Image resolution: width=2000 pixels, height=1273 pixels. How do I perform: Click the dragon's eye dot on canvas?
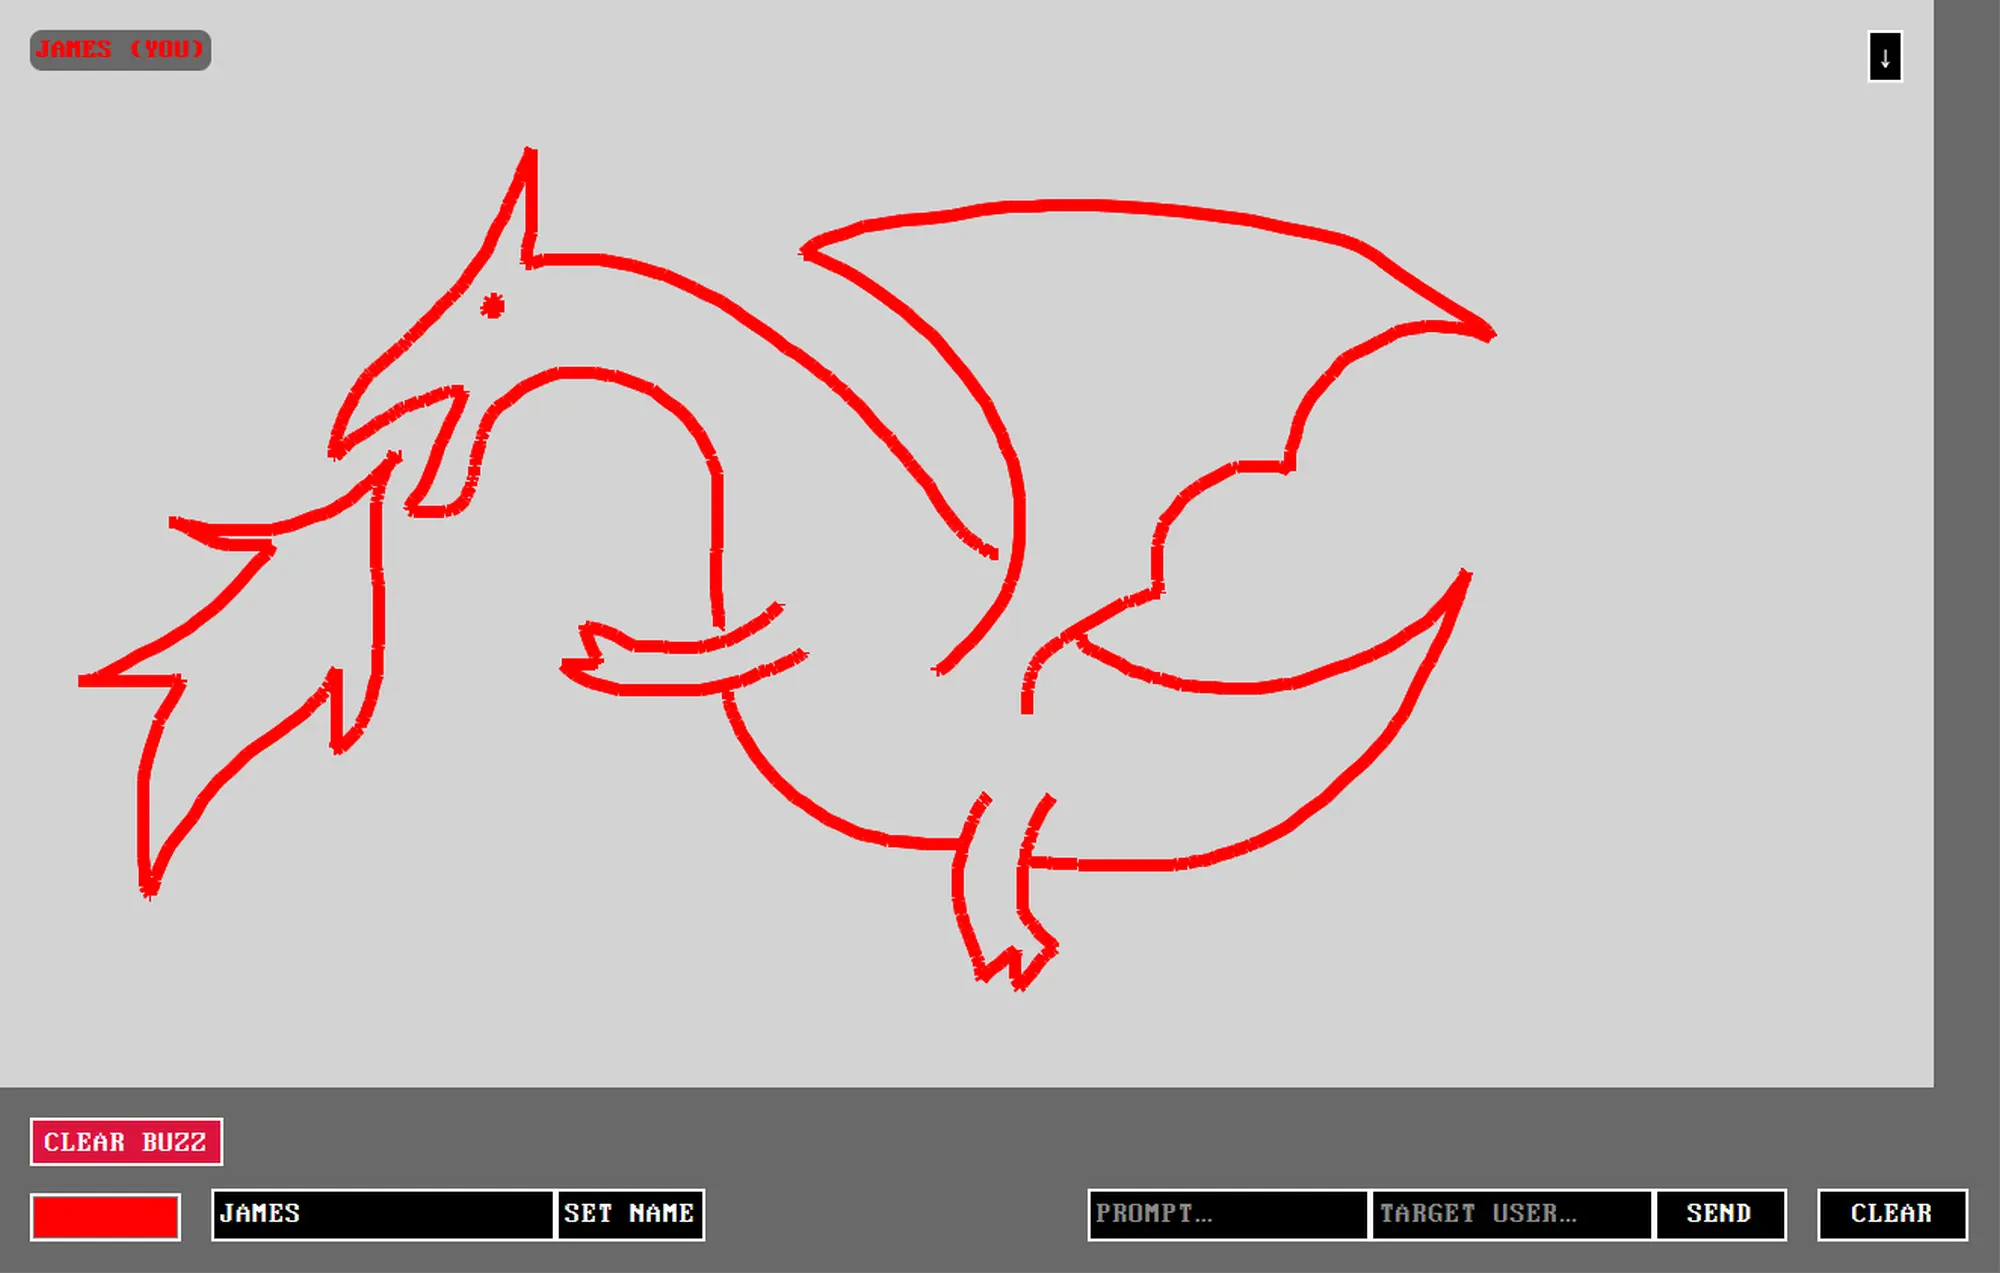(492, 306)
